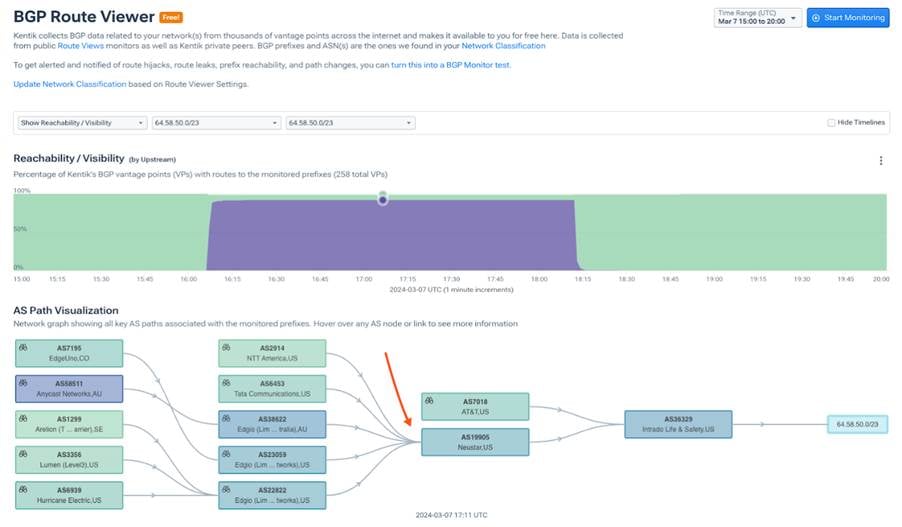Click the timeline marker dot on reachability chart
Image resolution: width=902 pixels, height=527 pixels.
(x=383, y=200)
